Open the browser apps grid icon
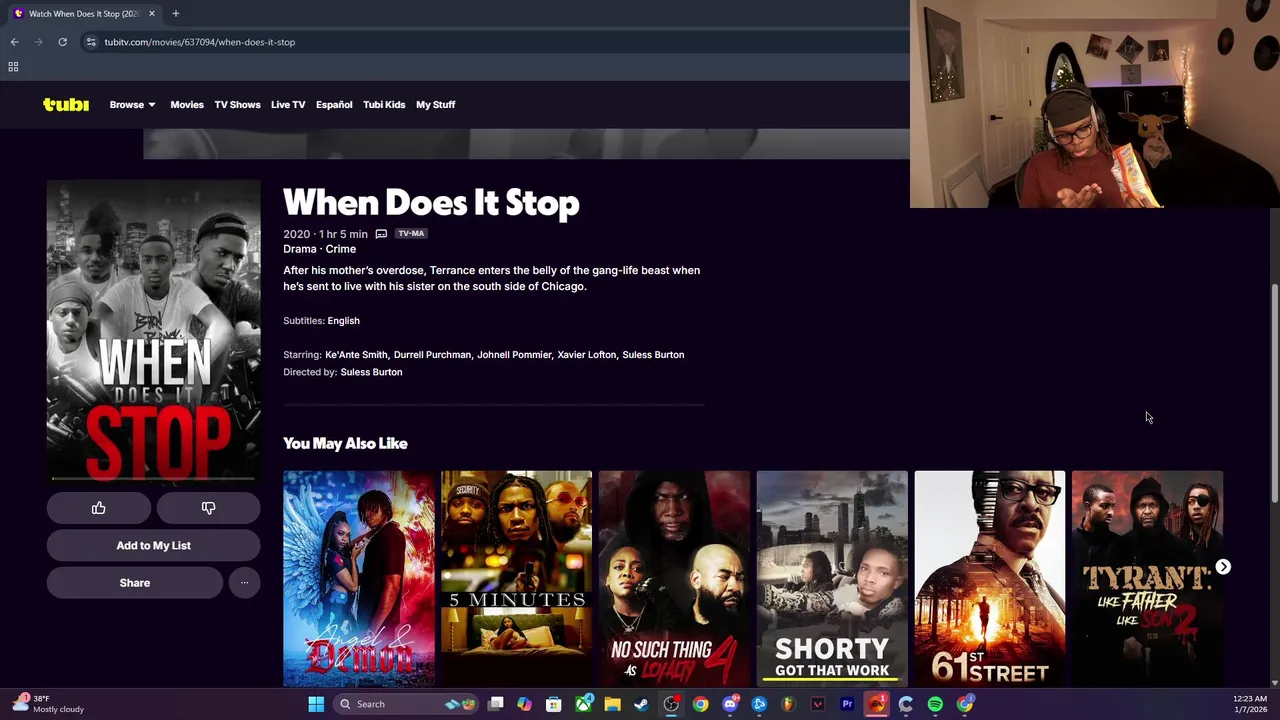Screen dimensions: 1280x720 pos(13,67)
